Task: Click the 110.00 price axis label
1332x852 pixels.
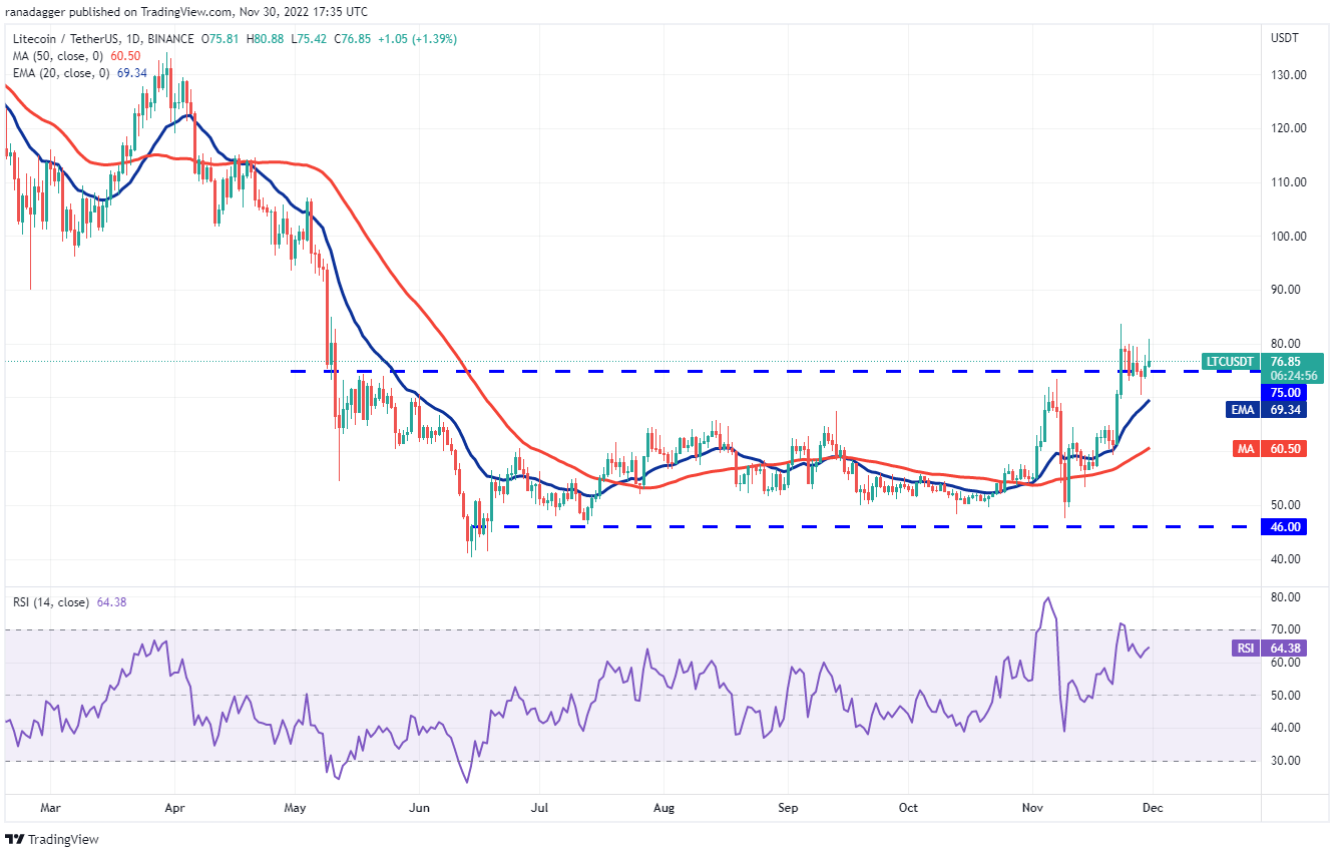Action: click(x=1288, y=182)
